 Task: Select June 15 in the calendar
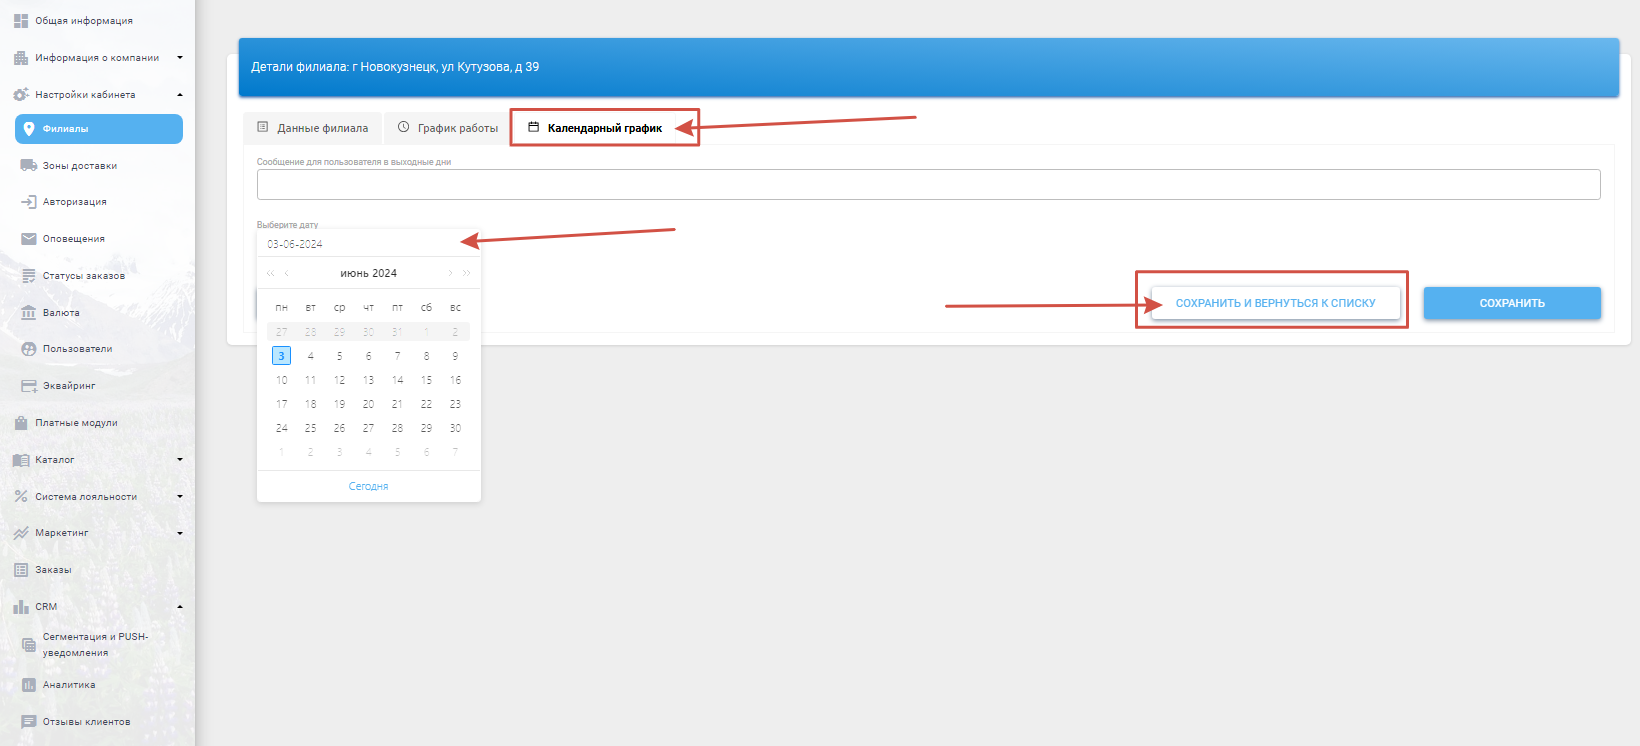pyautogui.click(x=426, y=380)
